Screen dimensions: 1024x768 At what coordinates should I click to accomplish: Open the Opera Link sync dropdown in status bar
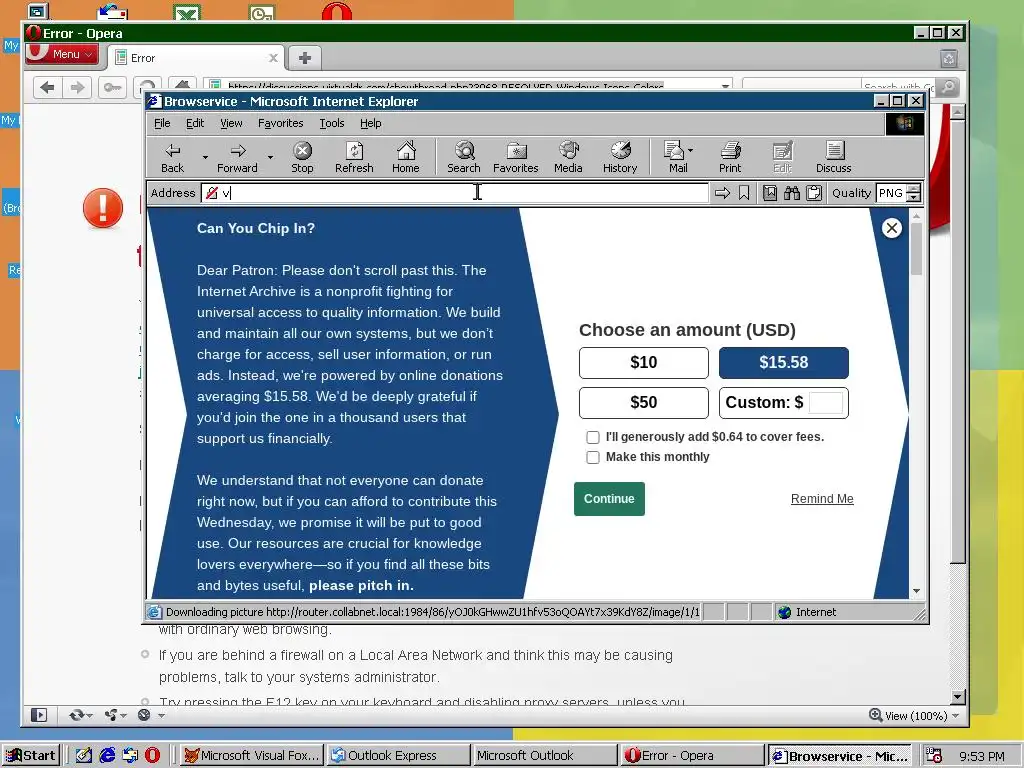tap(80, 715)
